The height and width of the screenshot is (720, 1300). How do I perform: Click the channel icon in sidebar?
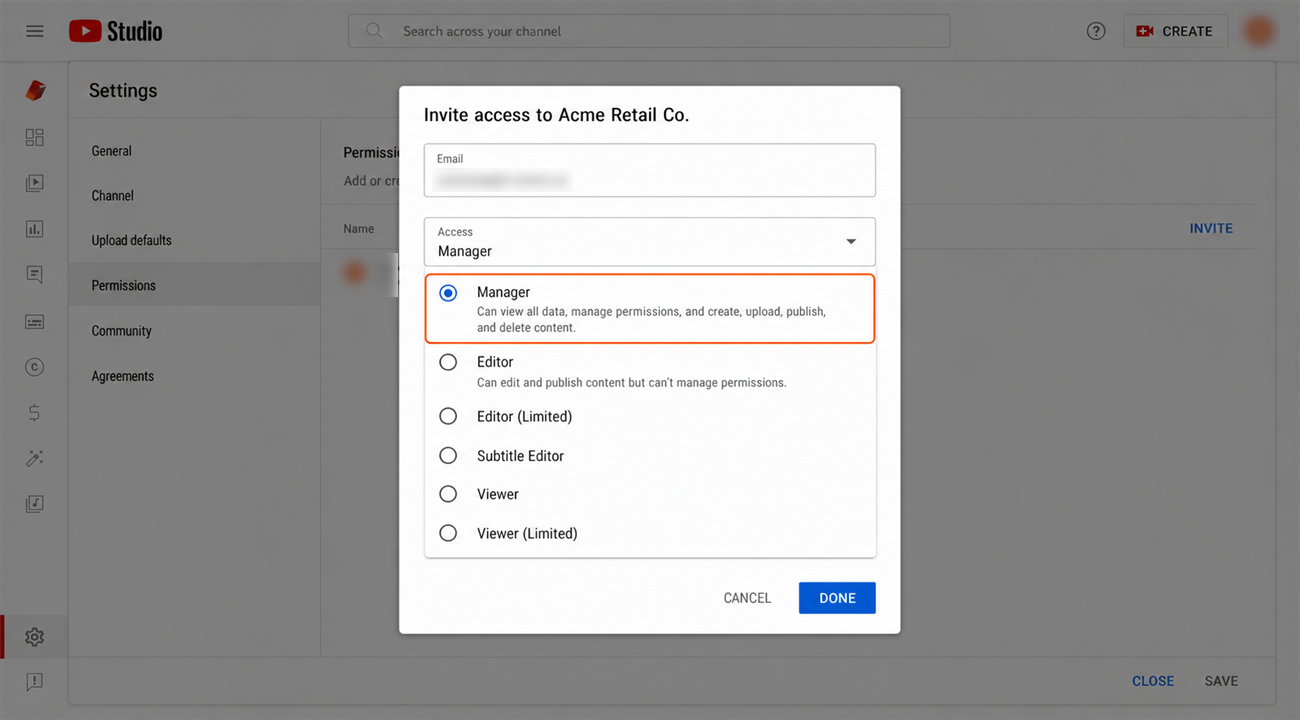(x=35, y=91)
